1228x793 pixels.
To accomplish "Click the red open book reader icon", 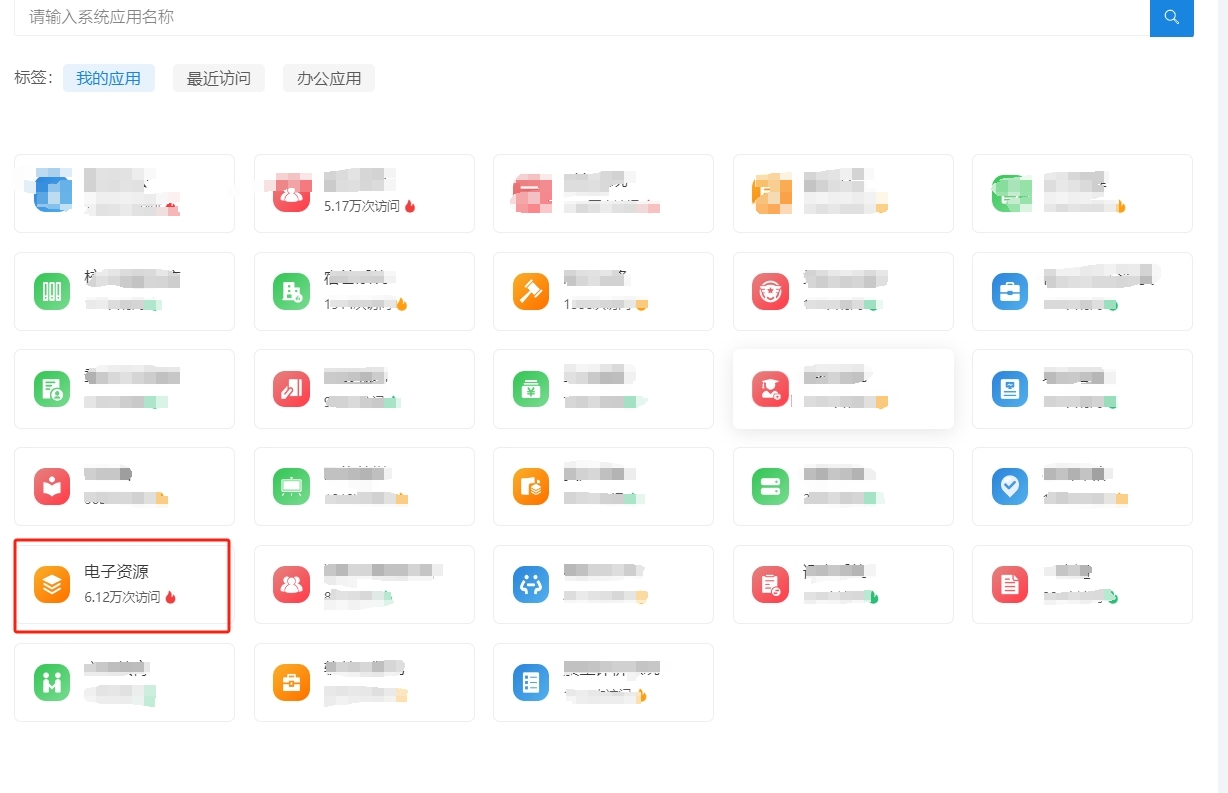I will [x=52, y=486].
